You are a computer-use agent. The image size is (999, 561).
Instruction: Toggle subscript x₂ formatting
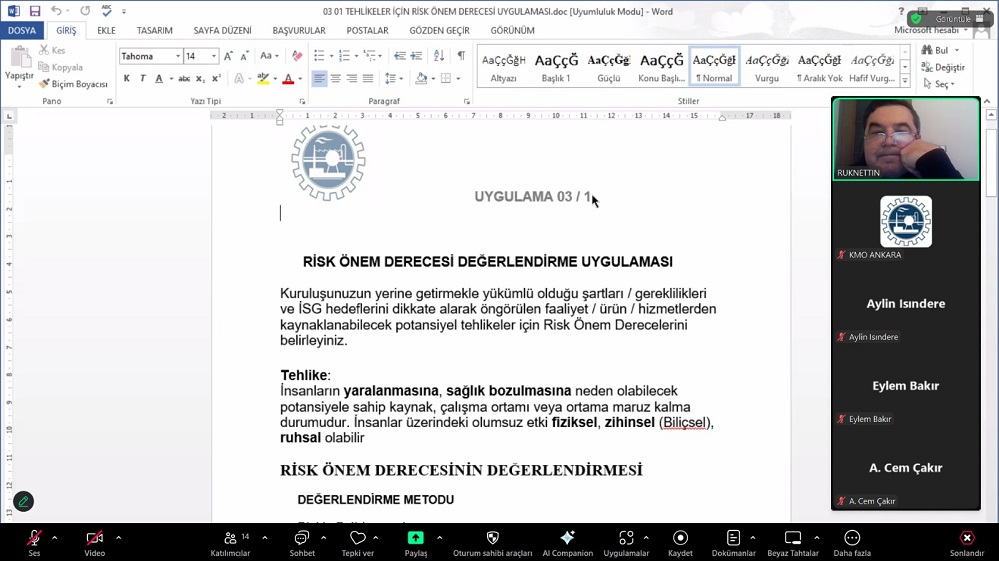[x=200, y=78]
